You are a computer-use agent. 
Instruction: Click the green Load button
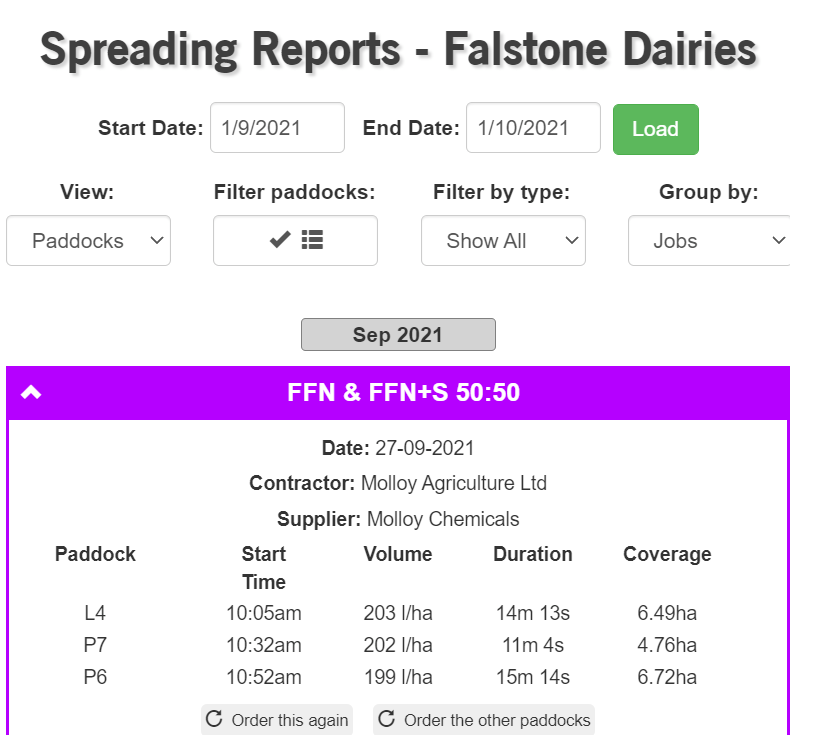(x=655, y=129)
